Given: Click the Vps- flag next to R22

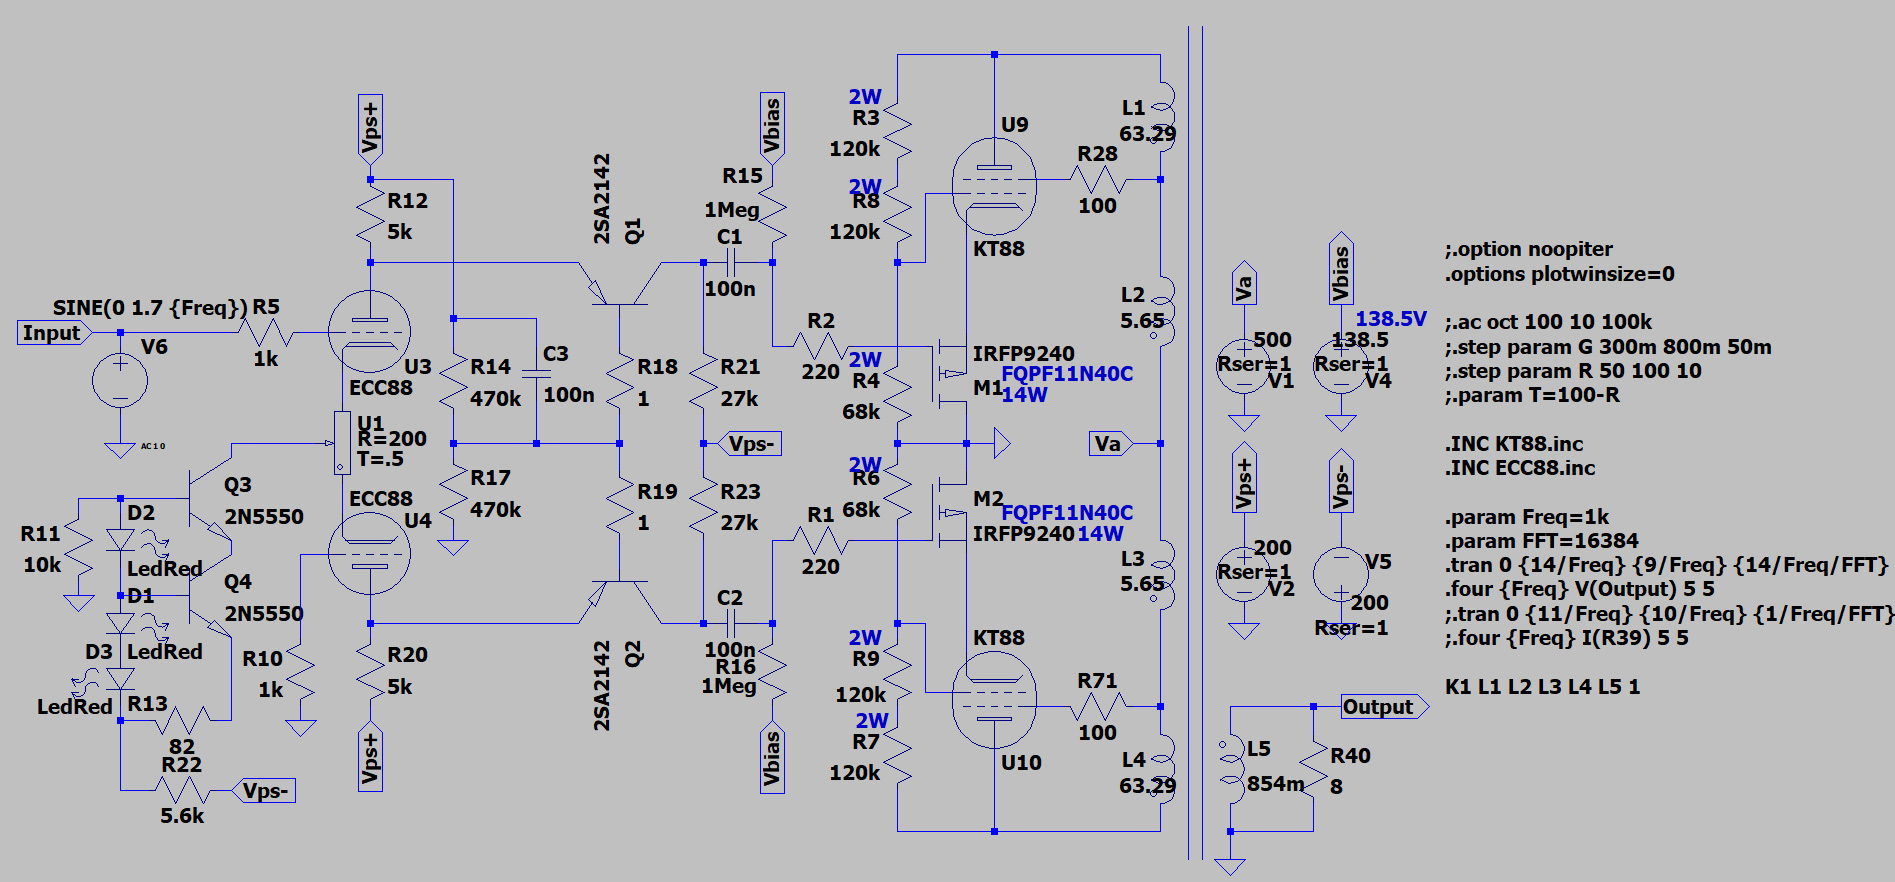Looking at the screenshot, I should pyautogui.click(x=264, y=791).
